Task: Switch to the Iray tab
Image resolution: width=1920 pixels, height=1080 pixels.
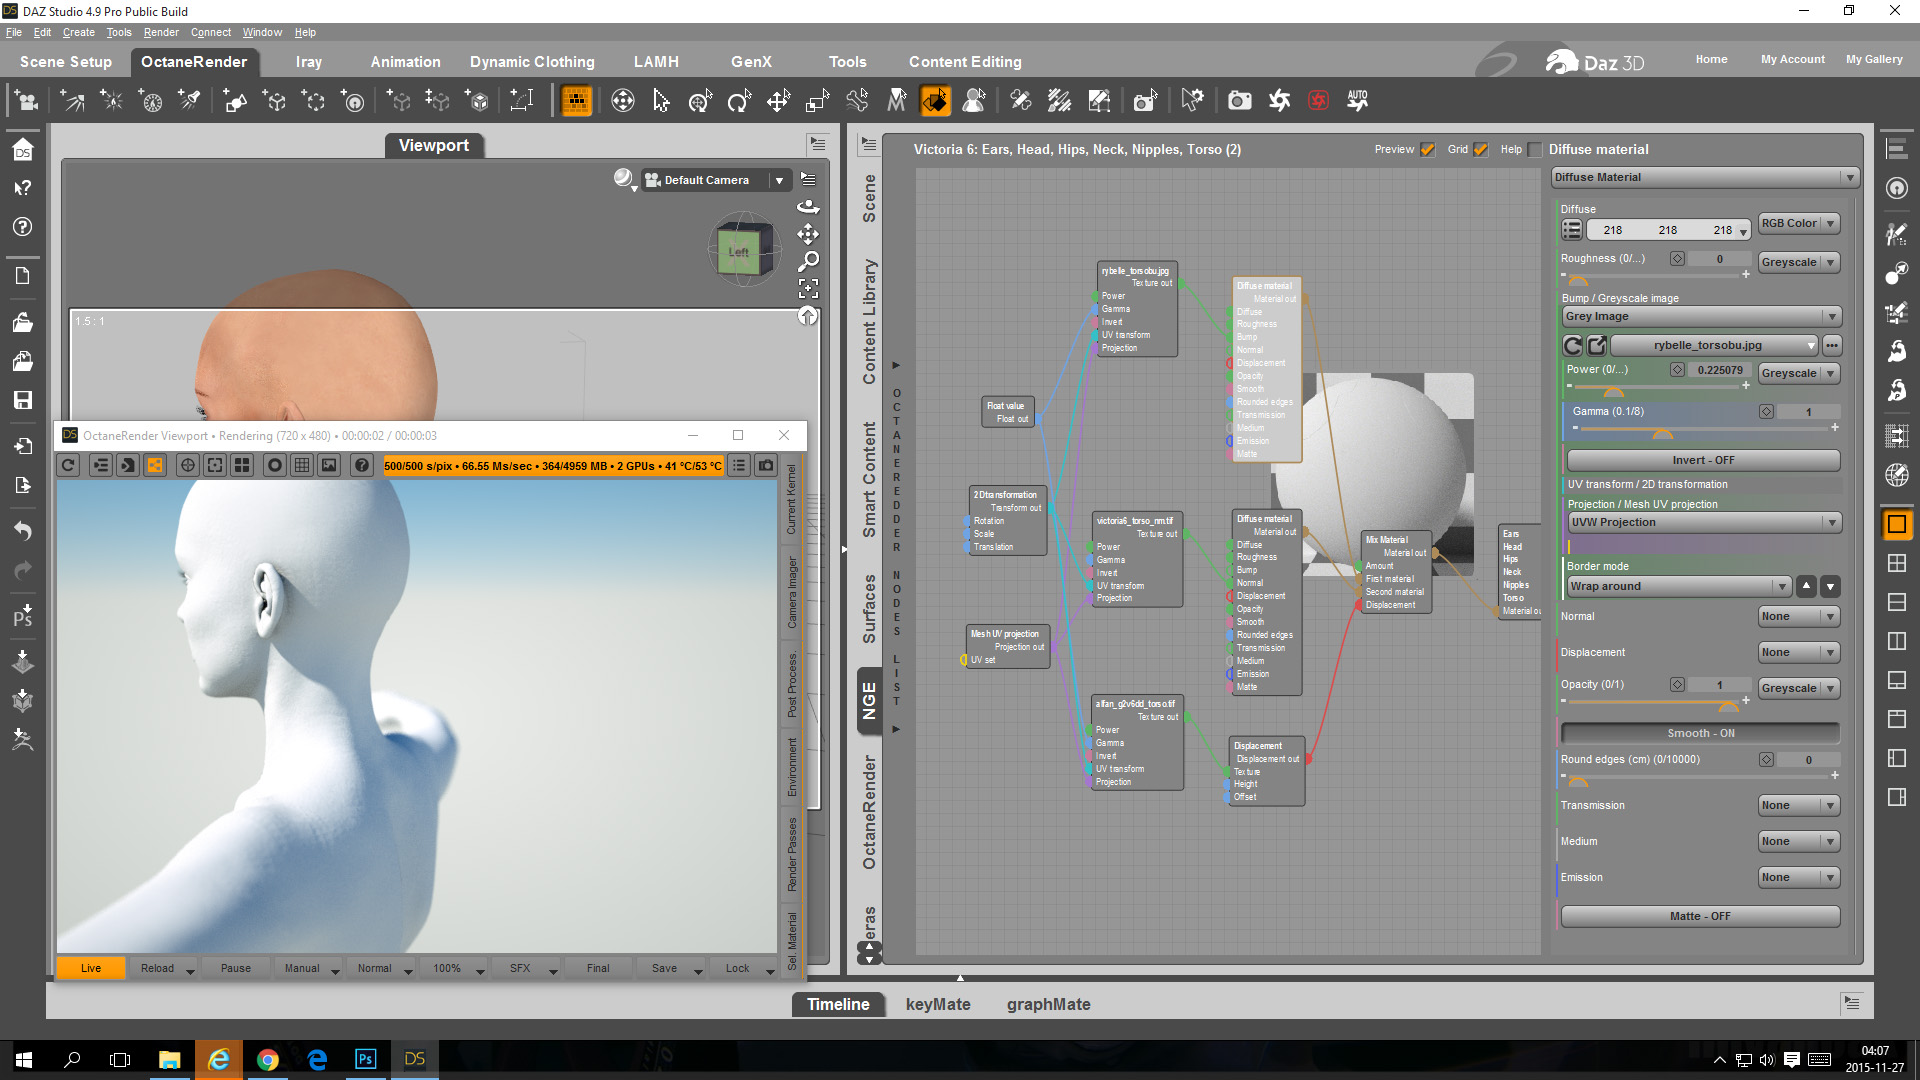Action: [x=308, y=62]
